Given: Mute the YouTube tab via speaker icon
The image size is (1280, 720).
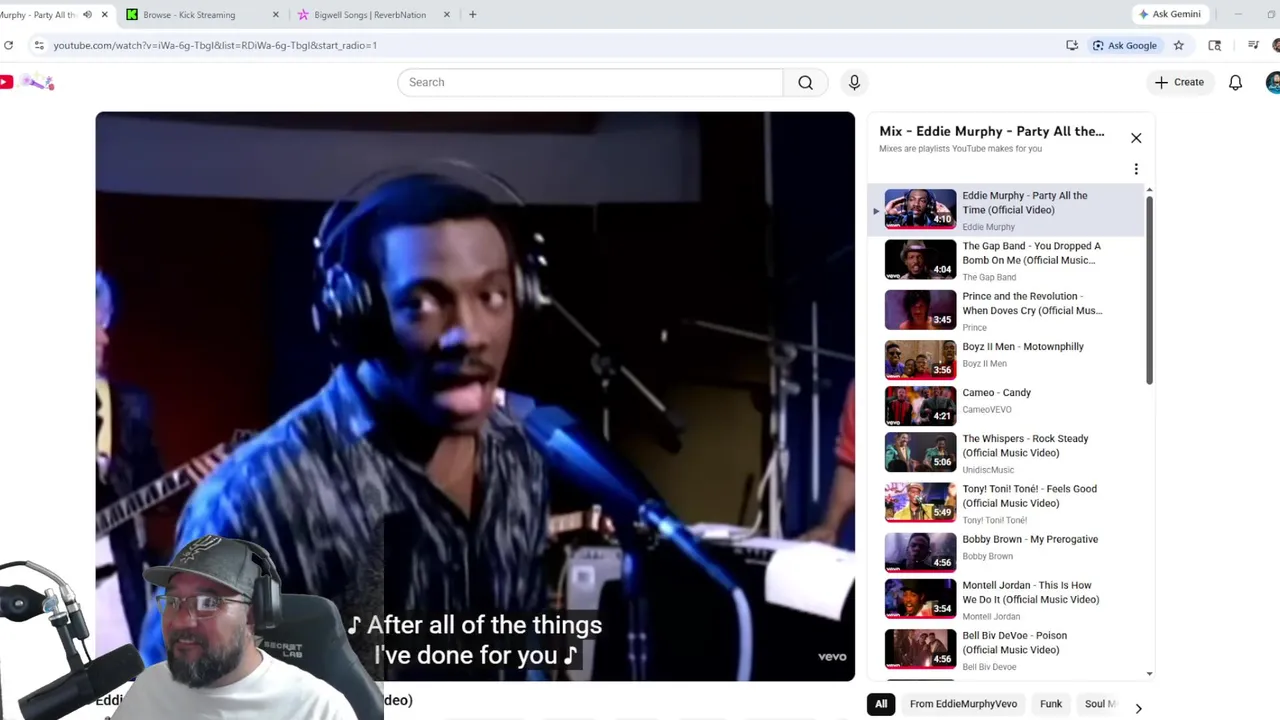Looking at the screenshot, I should tap(87, 15).
